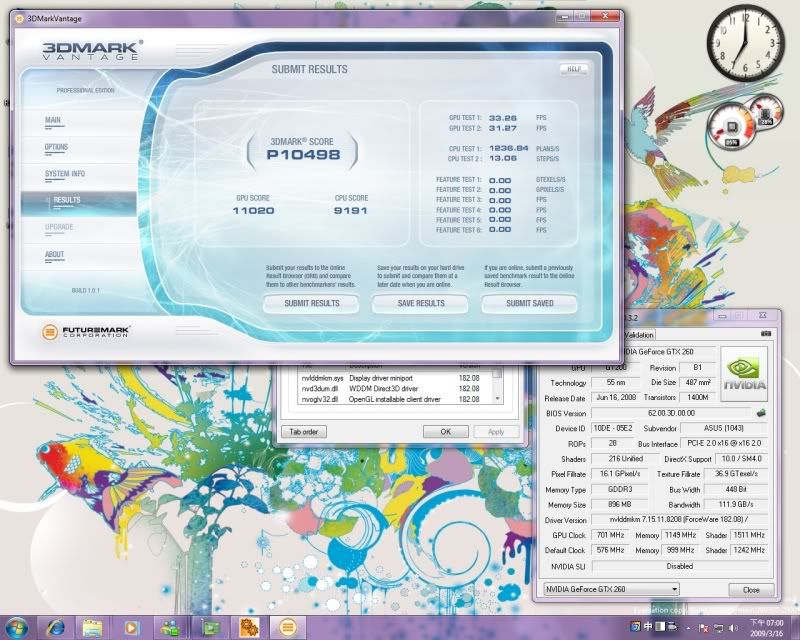Open the Upgrade section in 3DMark
Screen dimensions: 800x640
(59, 228)
